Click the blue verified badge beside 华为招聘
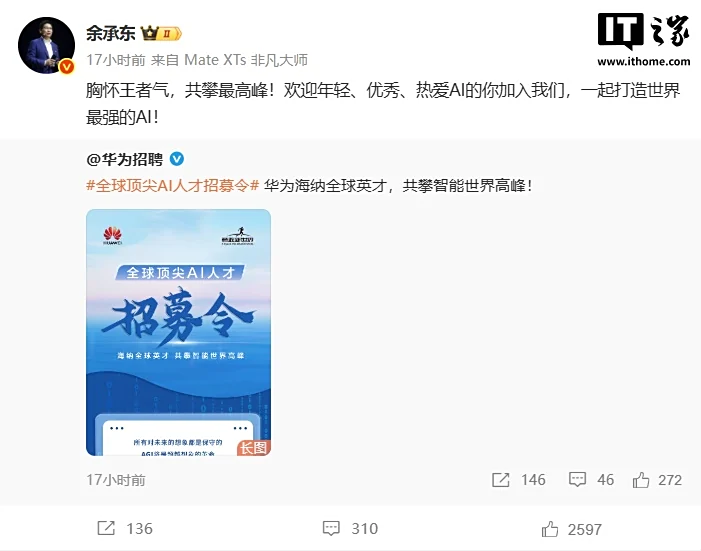The image size is (701, 551). coord(177,159)
